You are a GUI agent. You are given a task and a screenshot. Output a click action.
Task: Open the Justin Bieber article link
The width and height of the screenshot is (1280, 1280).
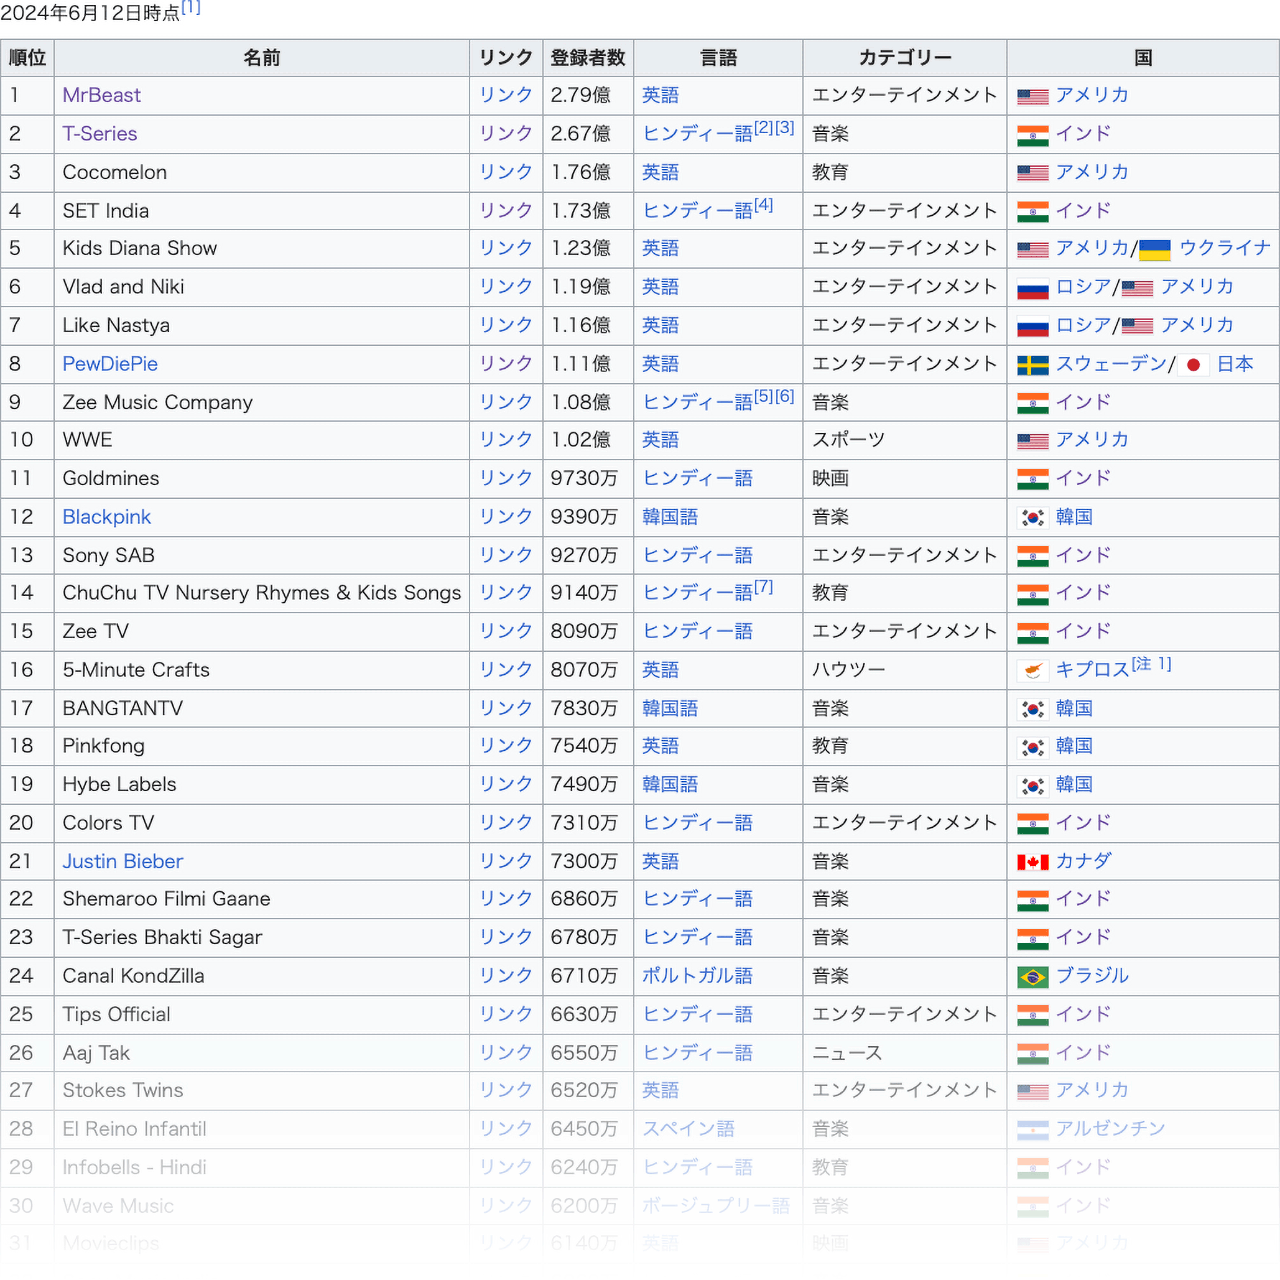click(123, 861)
